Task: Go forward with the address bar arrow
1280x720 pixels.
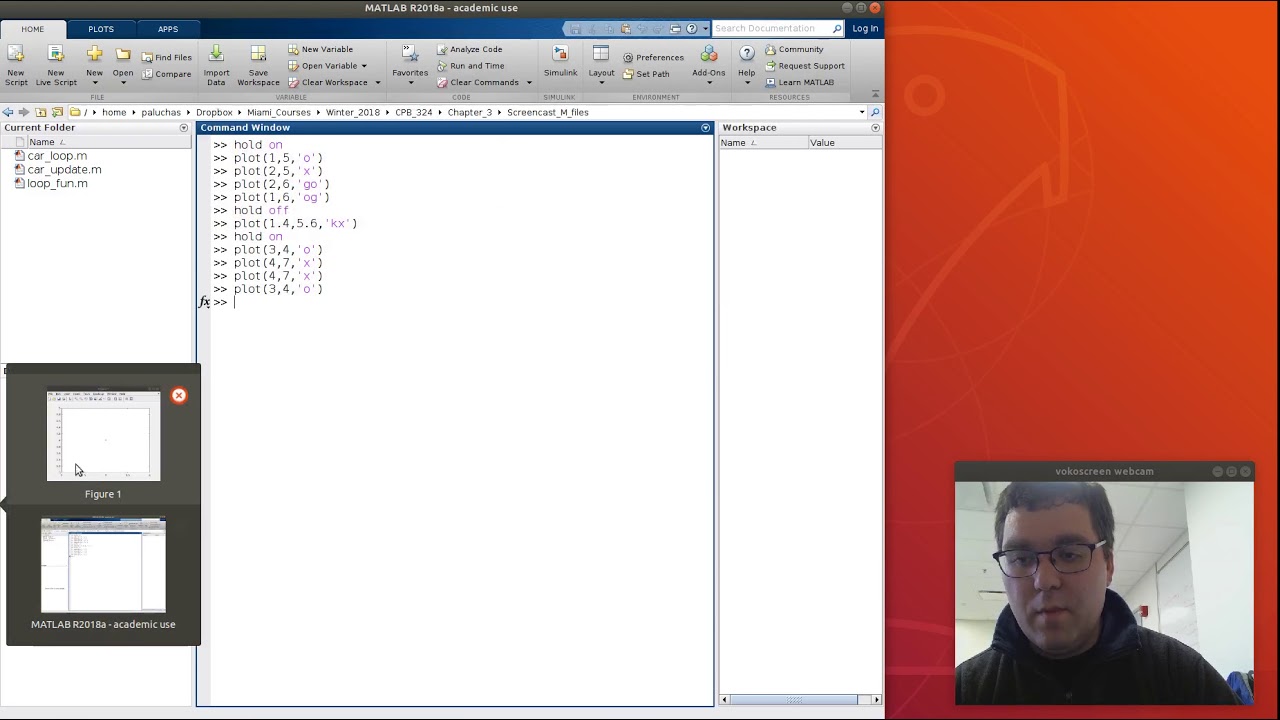Action: 24,112
